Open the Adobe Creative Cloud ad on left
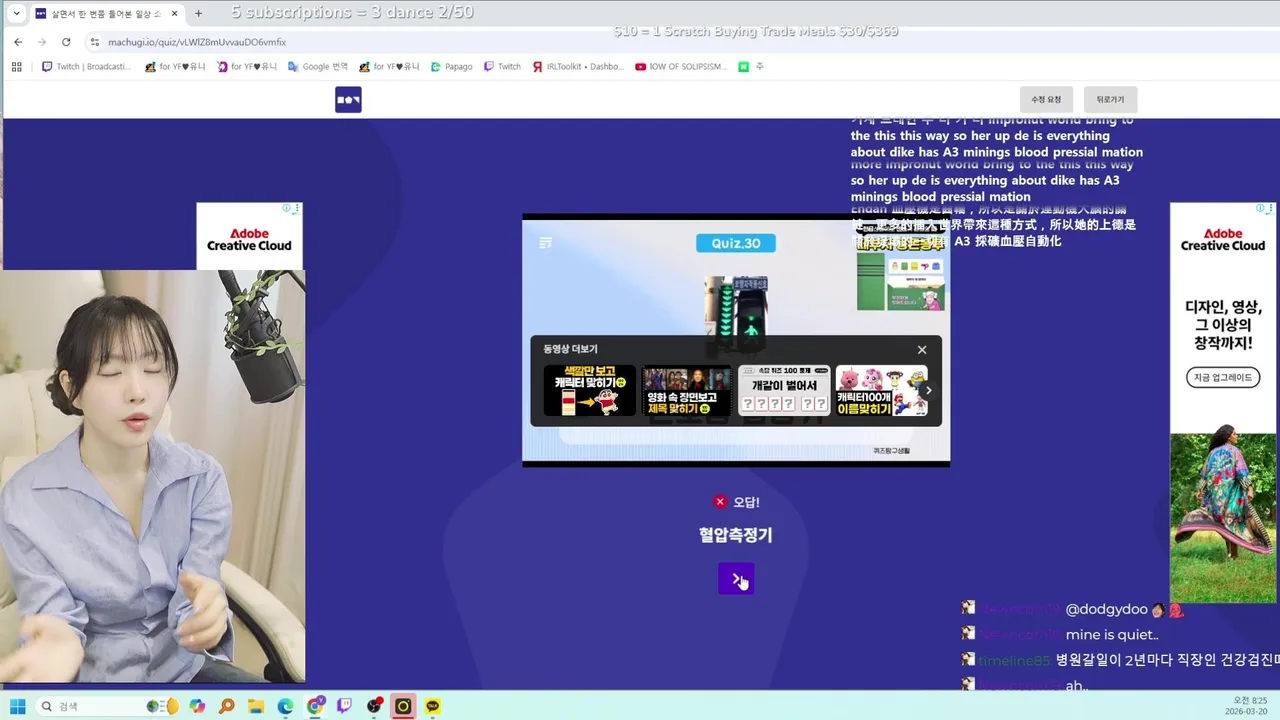 point(249,237)
